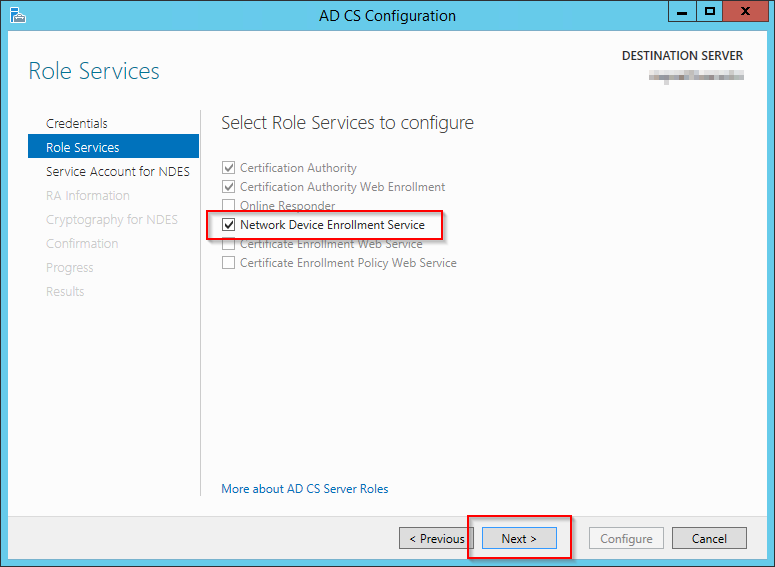775x567 pixels.
Task: Click the Next button
Action: tap(519, 538)
